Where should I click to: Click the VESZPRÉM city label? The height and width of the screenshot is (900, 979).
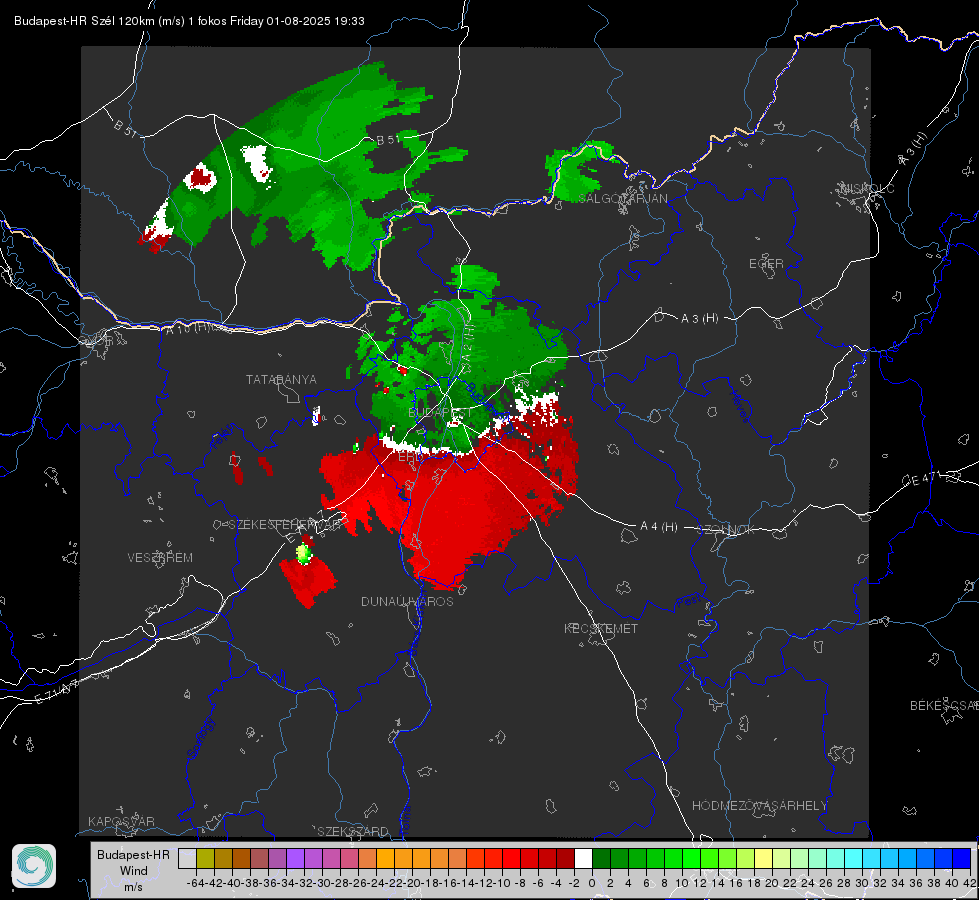[160, 557]
